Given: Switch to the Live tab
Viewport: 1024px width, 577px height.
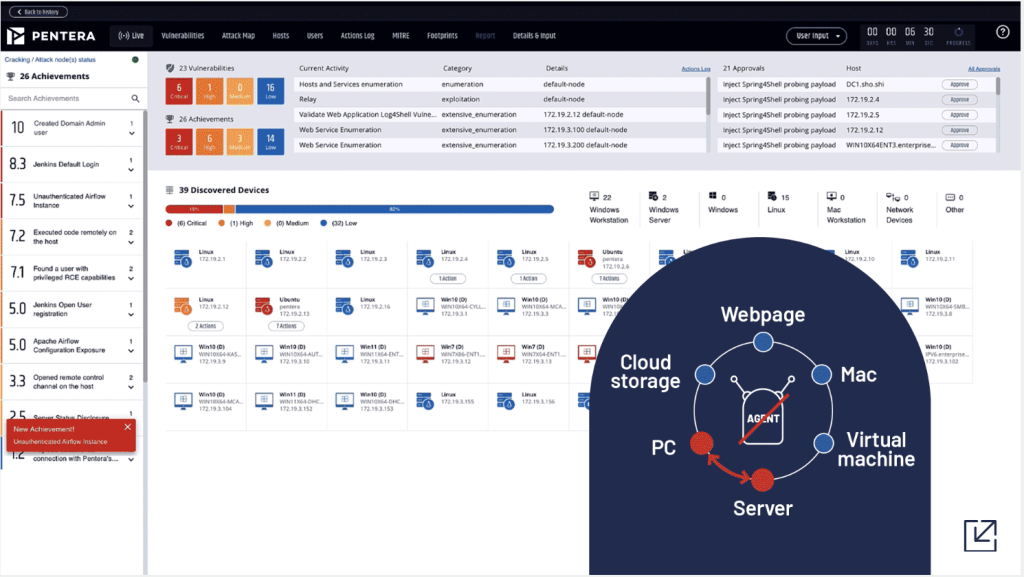Looking at the screenshot, I should pos(131,36).
